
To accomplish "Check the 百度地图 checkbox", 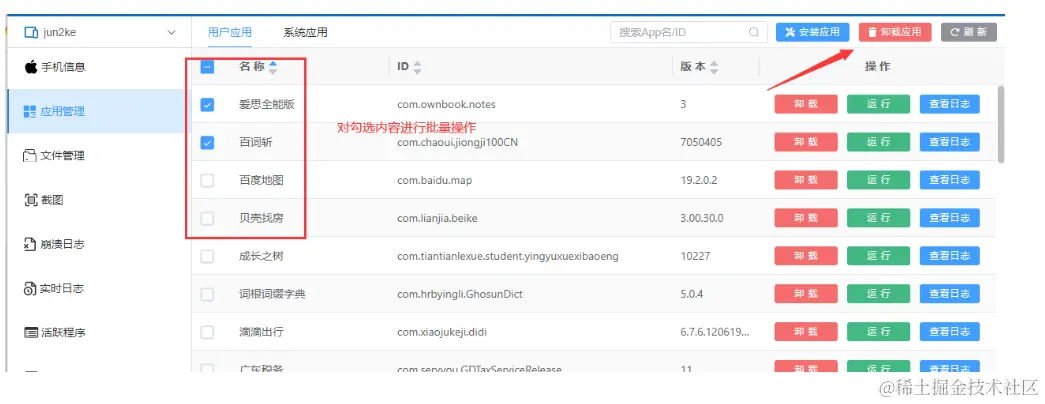I will (x=207, y=180).
